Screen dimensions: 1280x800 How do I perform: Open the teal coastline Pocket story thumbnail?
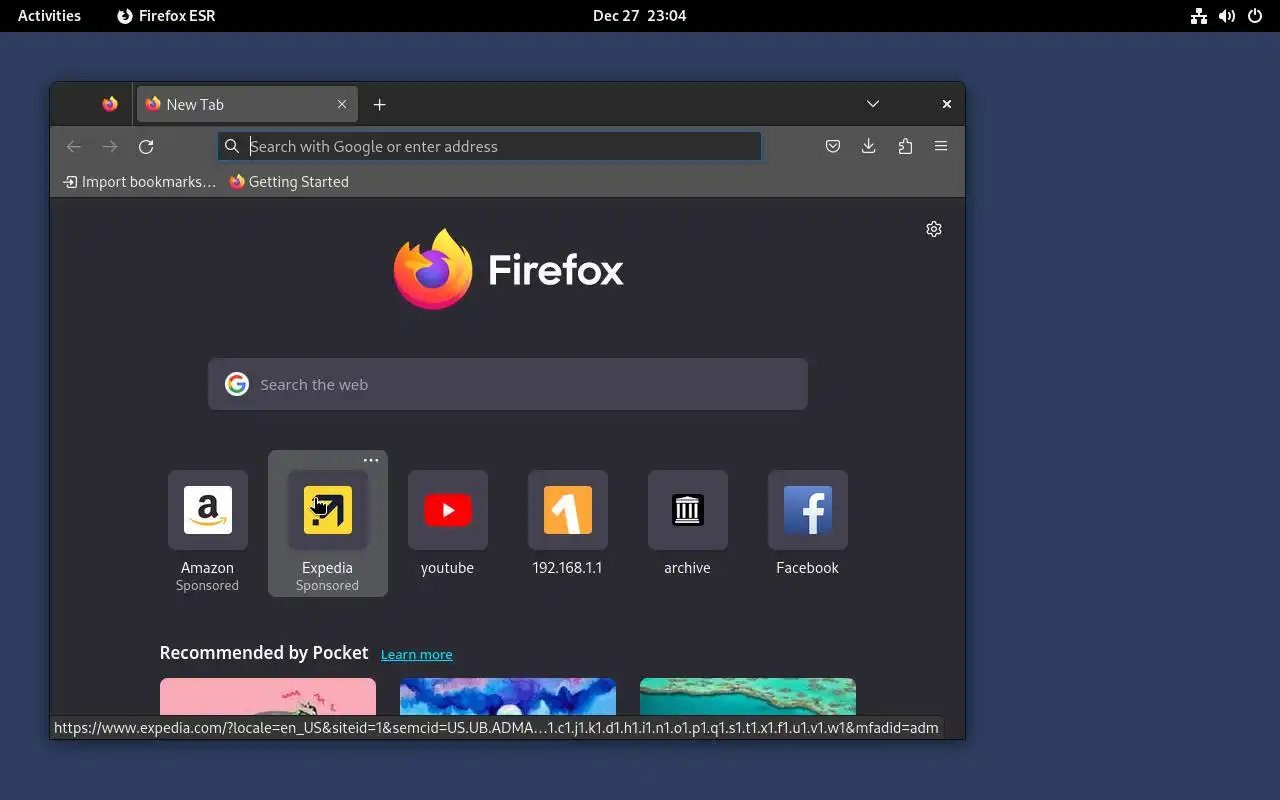748,696
